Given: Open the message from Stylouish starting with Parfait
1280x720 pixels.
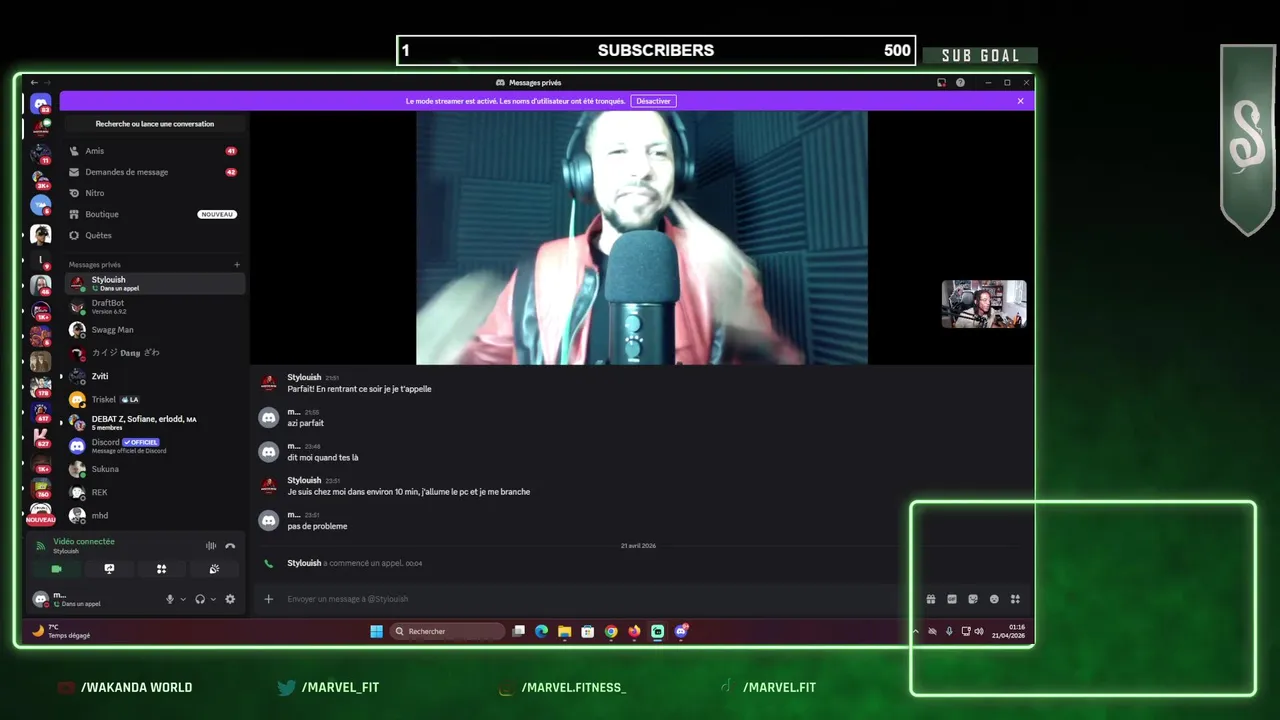Looking at the screenshot, I should point(359,389).
